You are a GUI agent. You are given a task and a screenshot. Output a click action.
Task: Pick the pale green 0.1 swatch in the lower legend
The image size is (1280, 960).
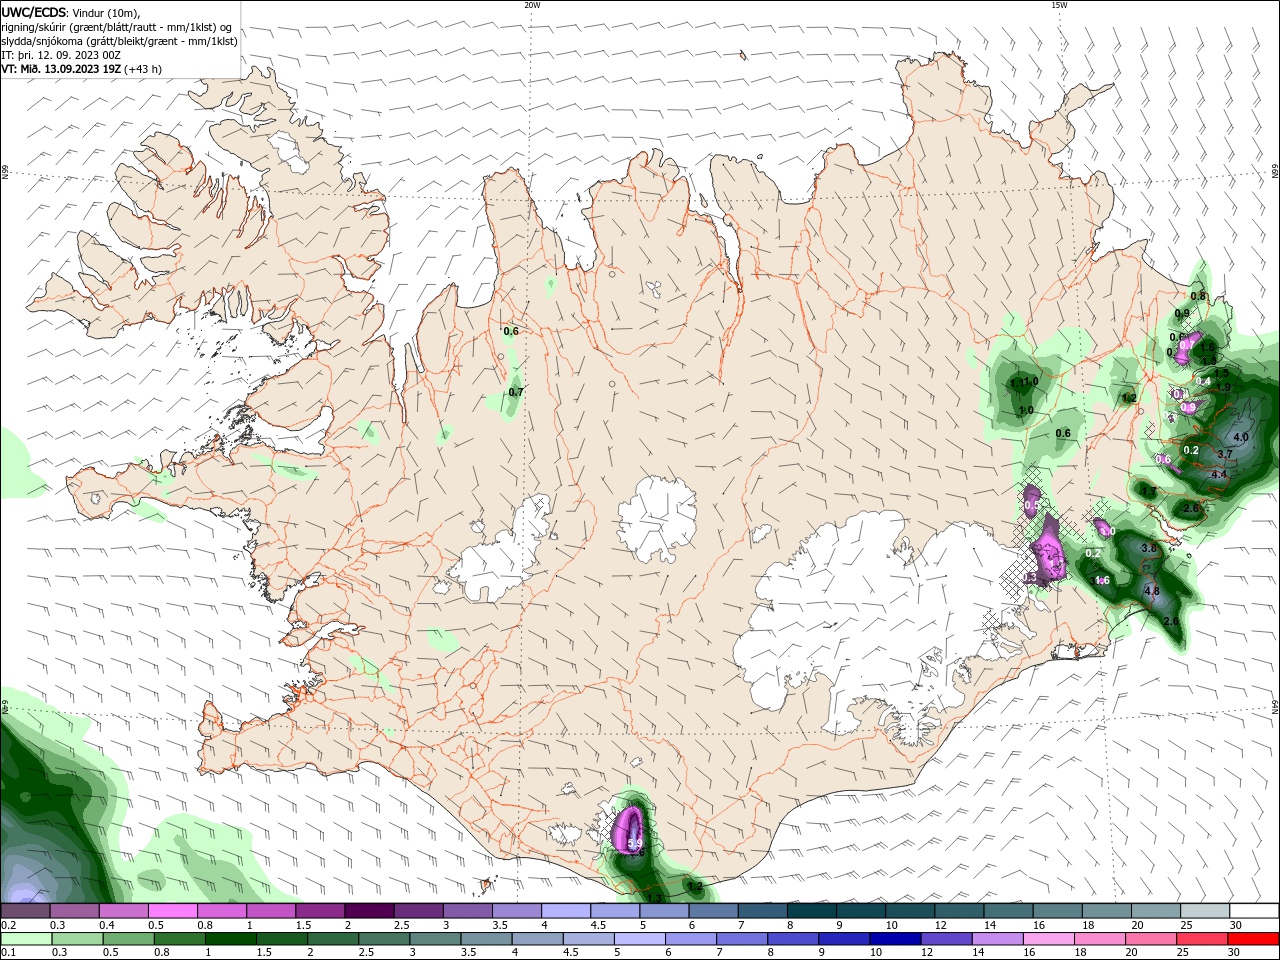(25, 939)
